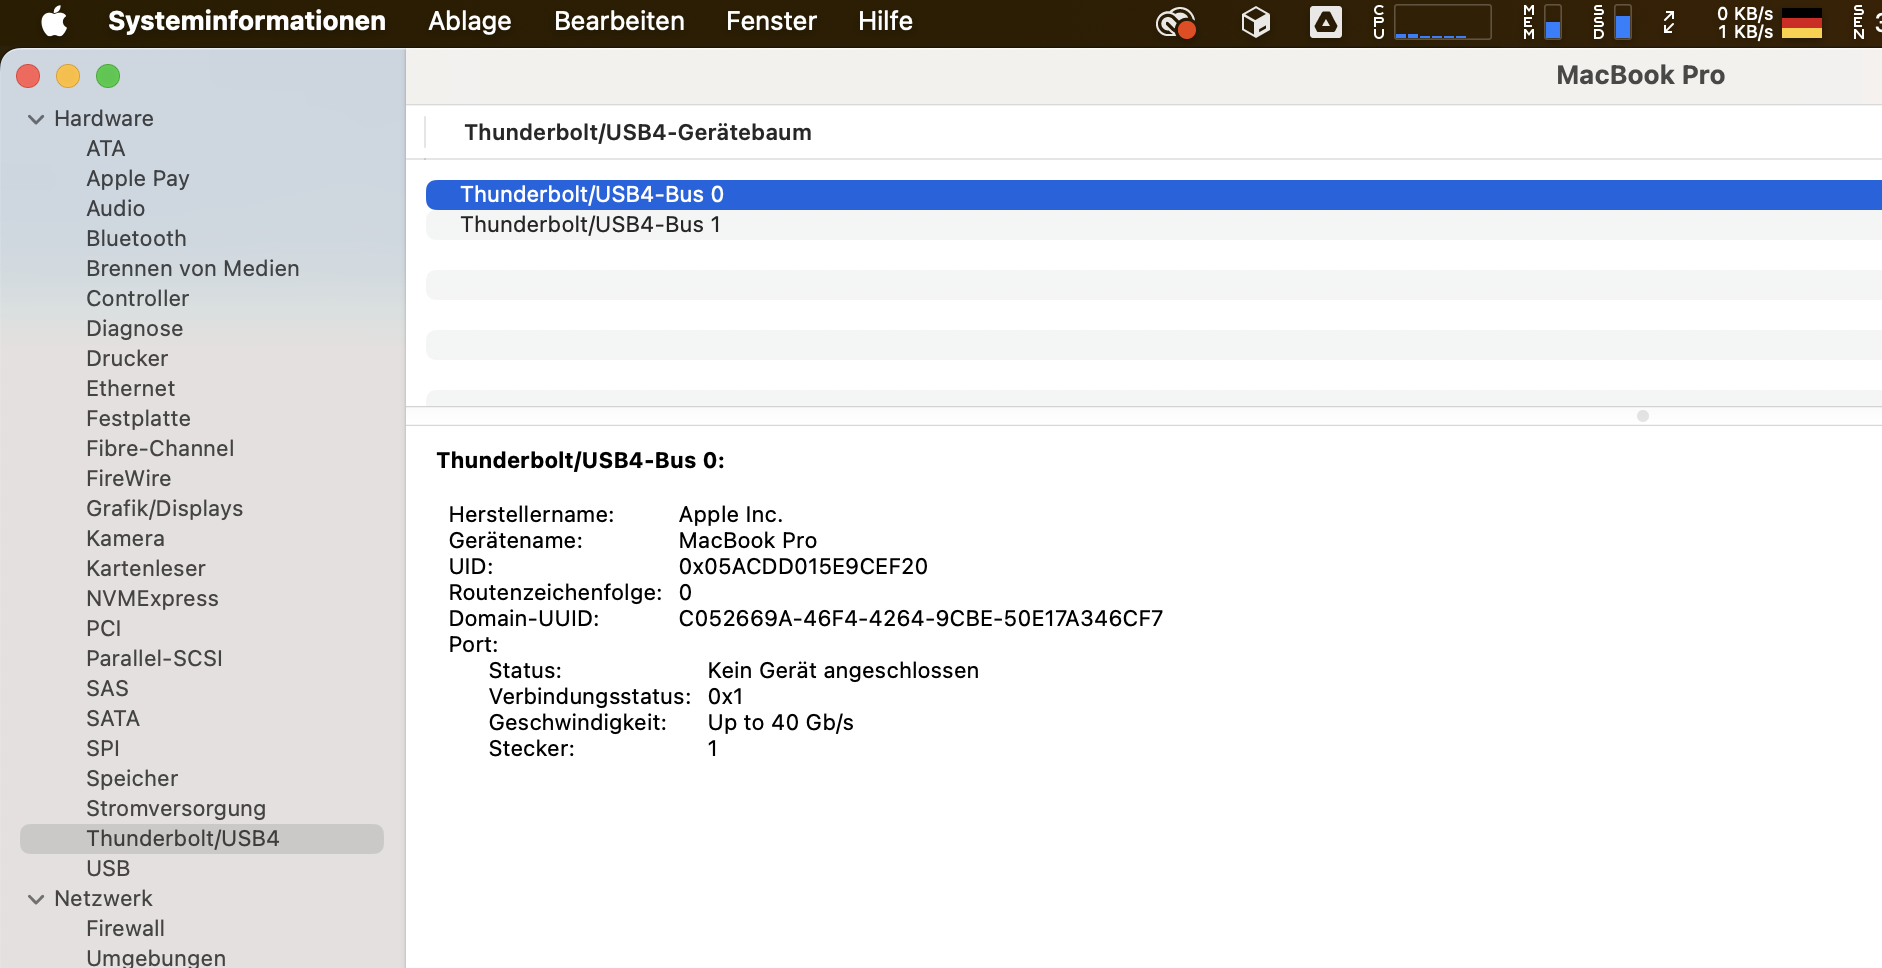This screenshot has height=968, width=1882.
Task: Open the Bearbeiten menu
Action: [x=620, y=21]
